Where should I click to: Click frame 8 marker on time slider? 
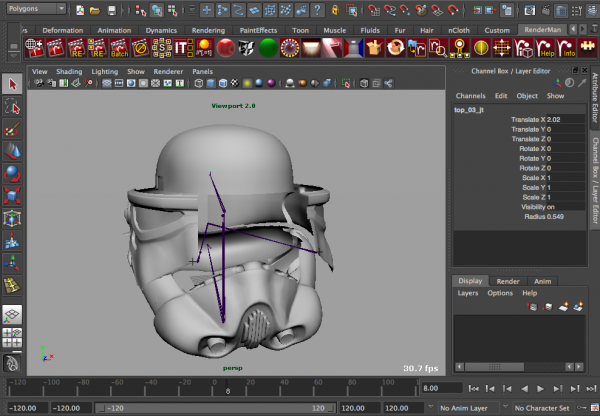coord(228,389)
